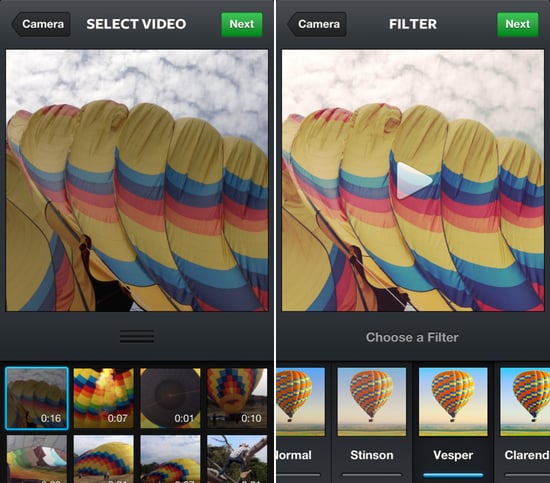This screenshot has height=483, width=550.
Task: Select the deflated striped balloon video in second row
Action: pos(37,459)
